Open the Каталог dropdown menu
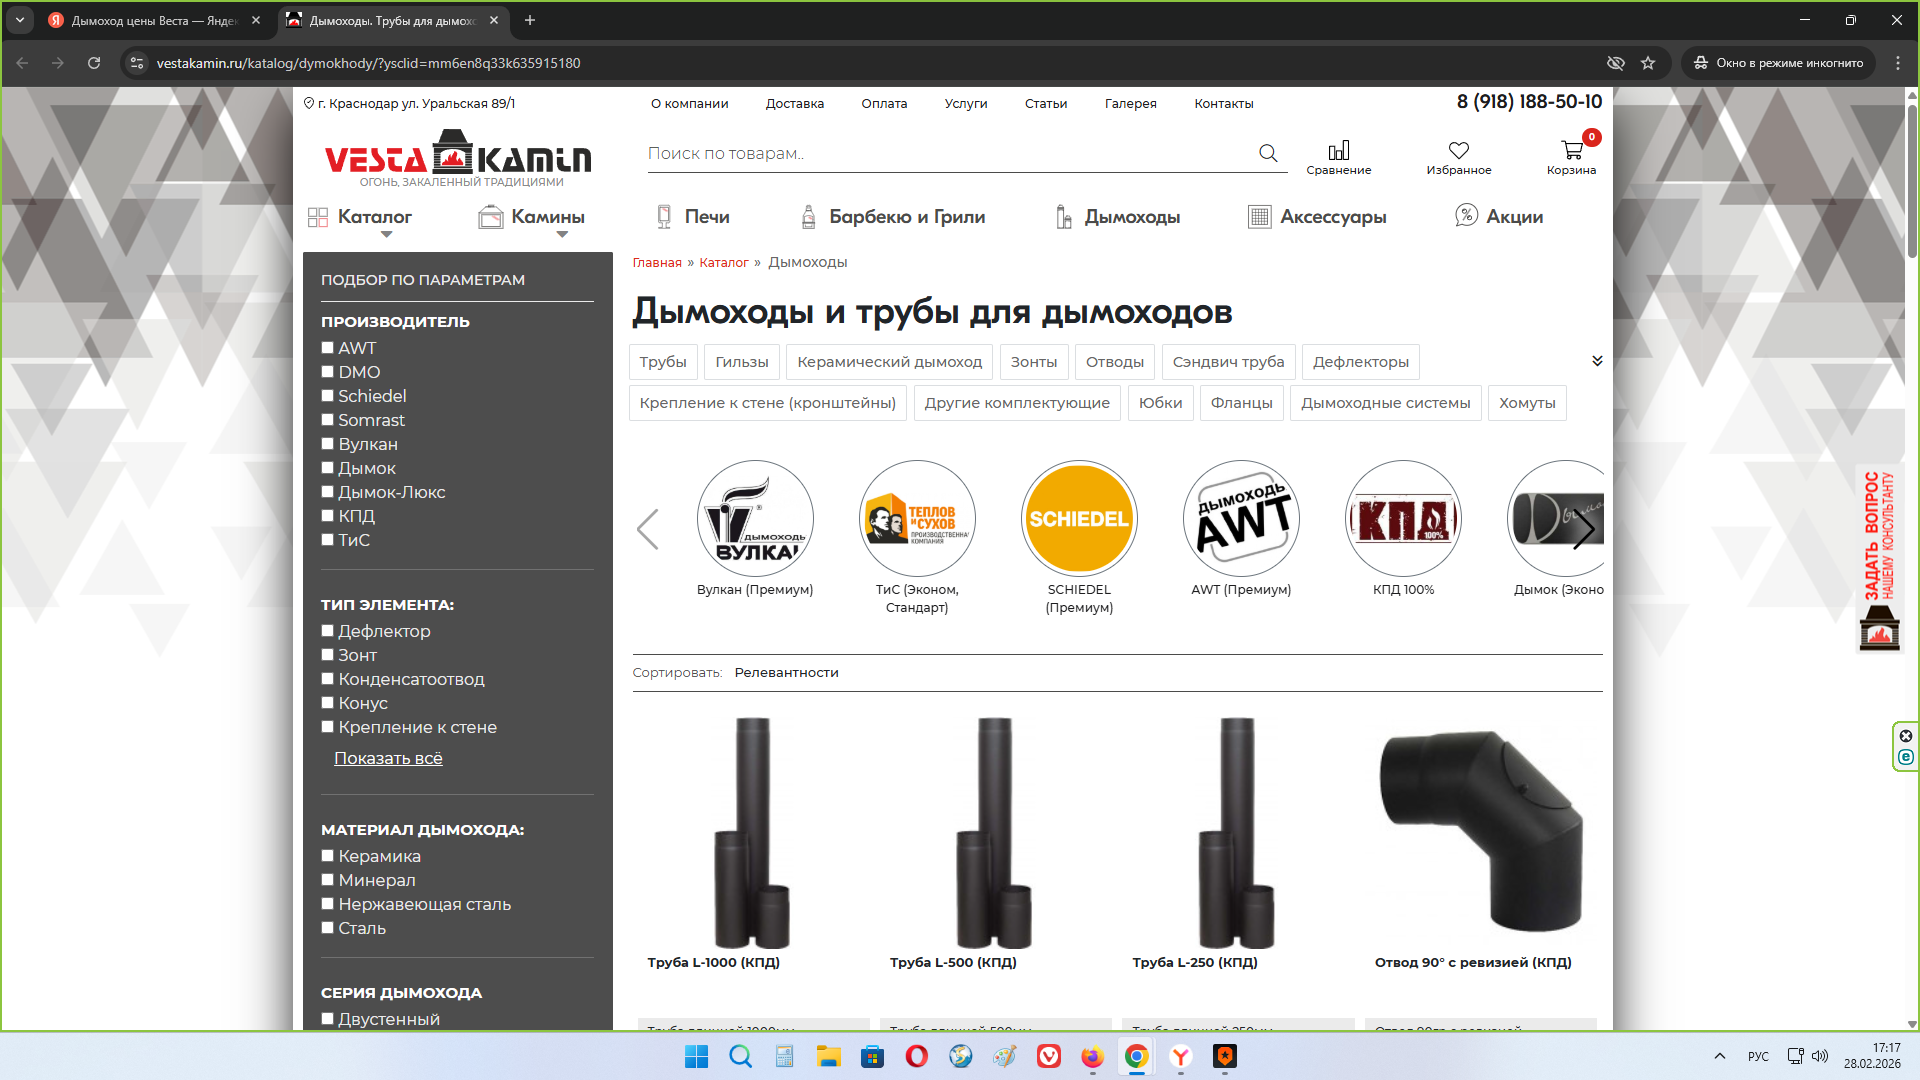1920x1080 pixels. pyautogui.click(x=374, y=217)
